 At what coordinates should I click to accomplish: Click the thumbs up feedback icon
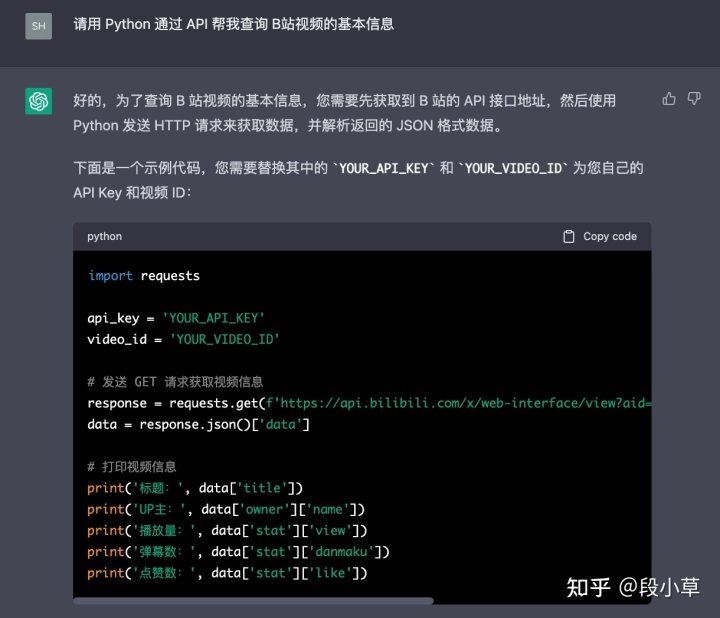669,99
